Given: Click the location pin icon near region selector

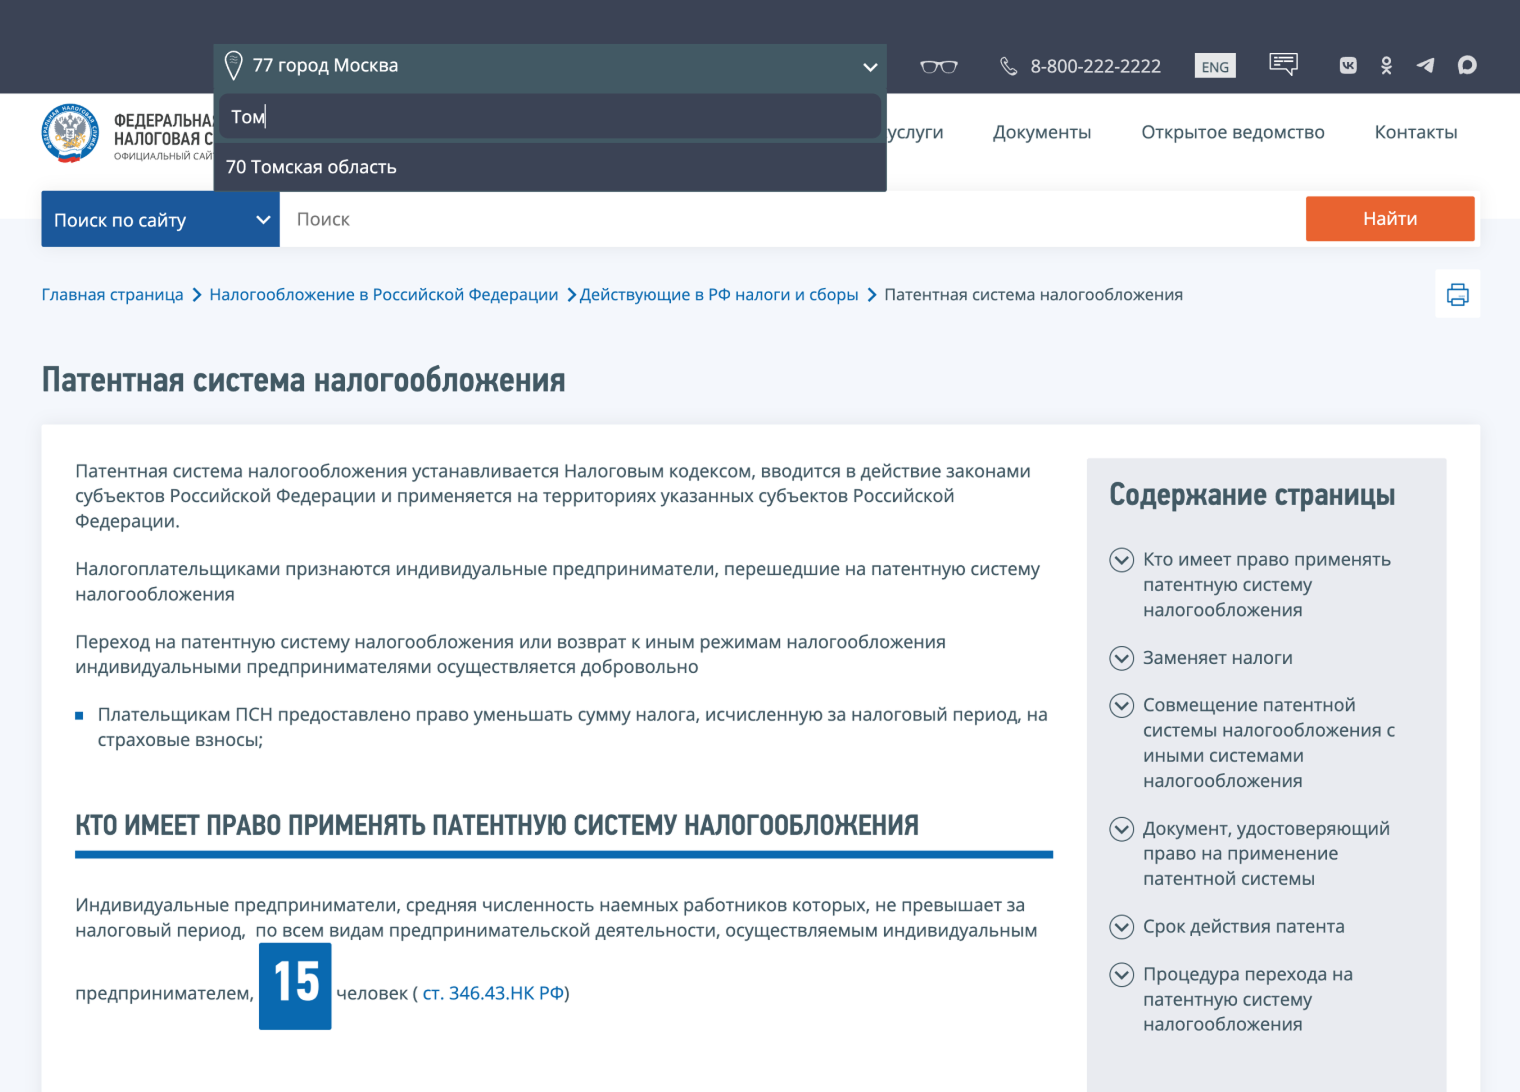Looking at the screenshot, I should (233, 65).
